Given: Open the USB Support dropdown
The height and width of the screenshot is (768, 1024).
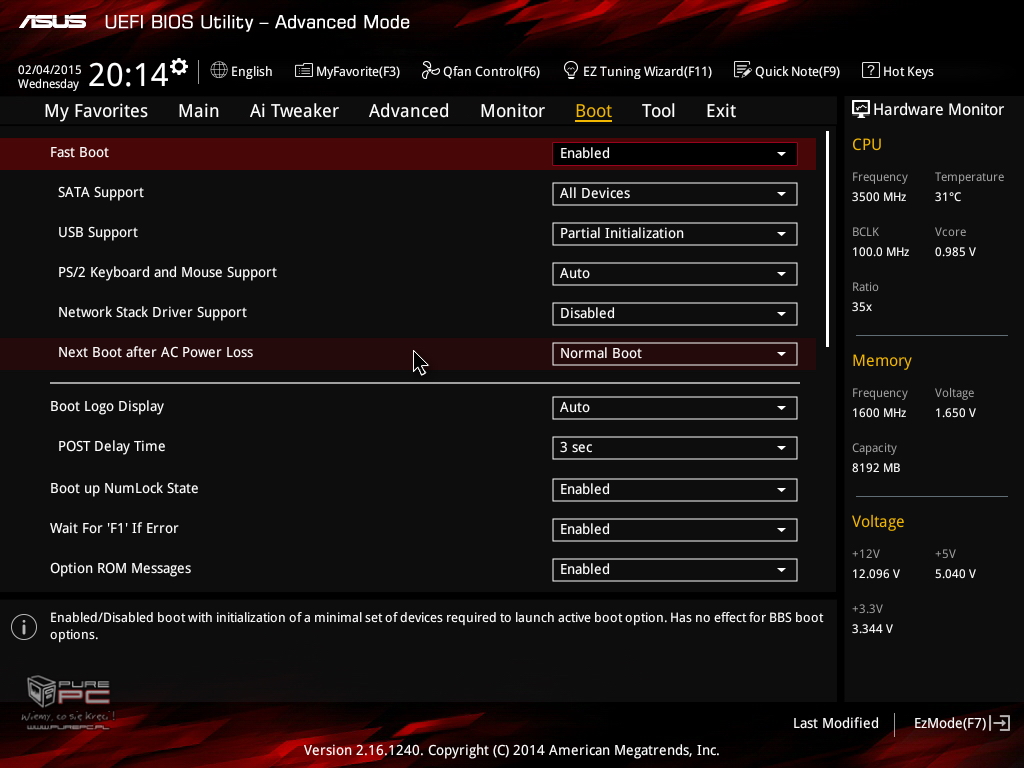Looking at the screenshot, I should point(674,234).
